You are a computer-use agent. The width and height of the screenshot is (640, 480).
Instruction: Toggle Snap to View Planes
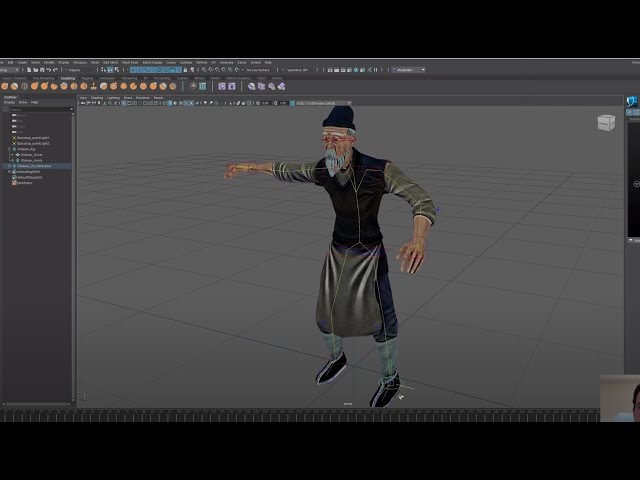point(230,70)
